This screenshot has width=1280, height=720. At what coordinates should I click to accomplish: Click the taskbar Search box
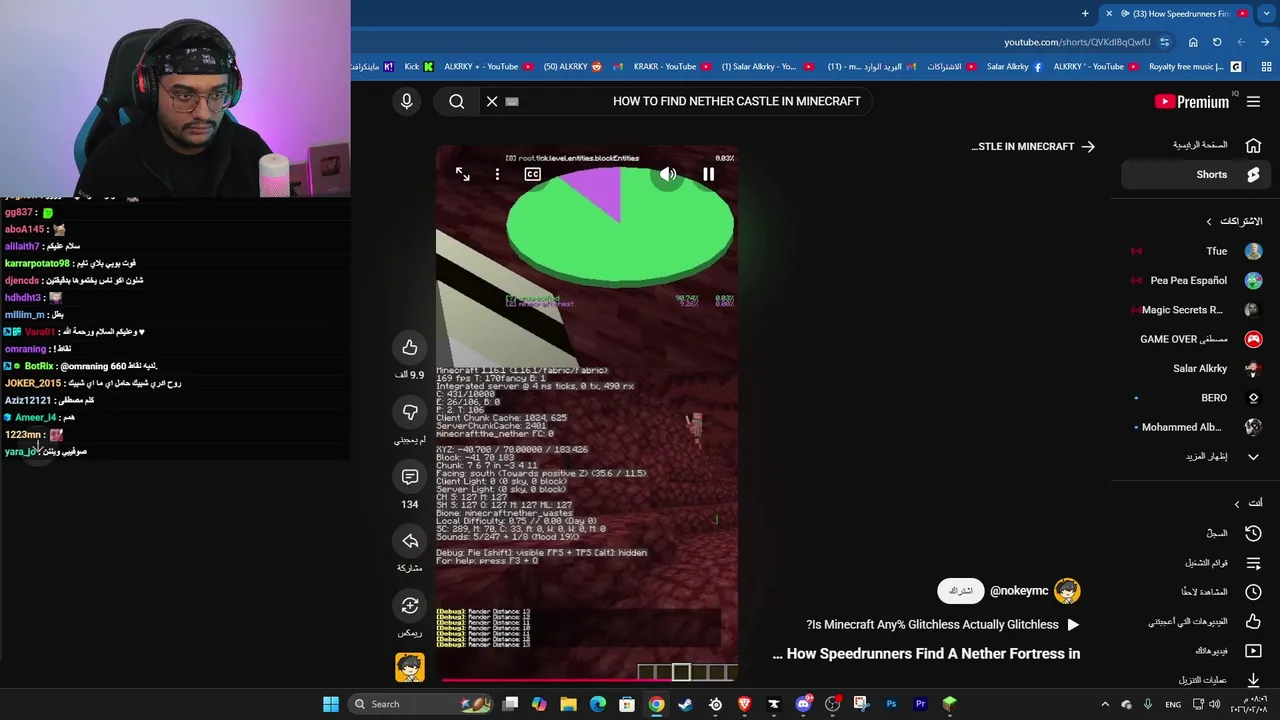[420, 704]
